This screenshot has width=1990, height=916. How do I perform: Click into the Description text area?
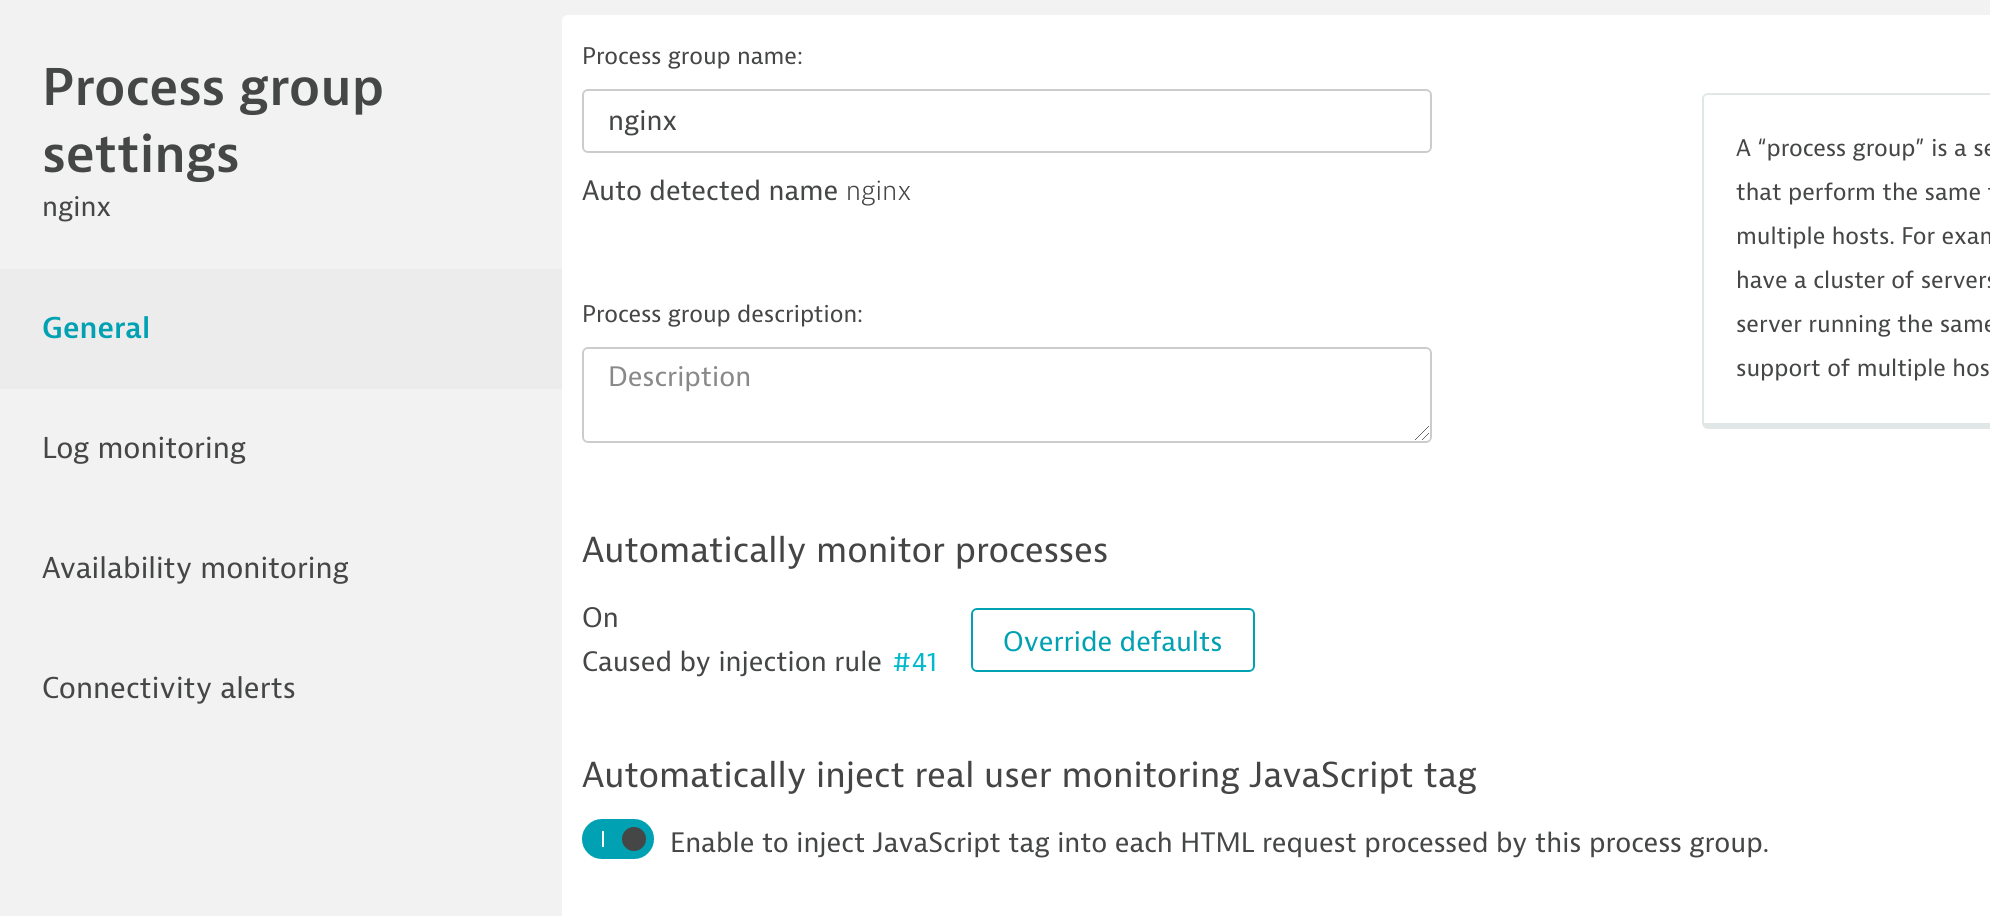click(x=1006, y=394)
